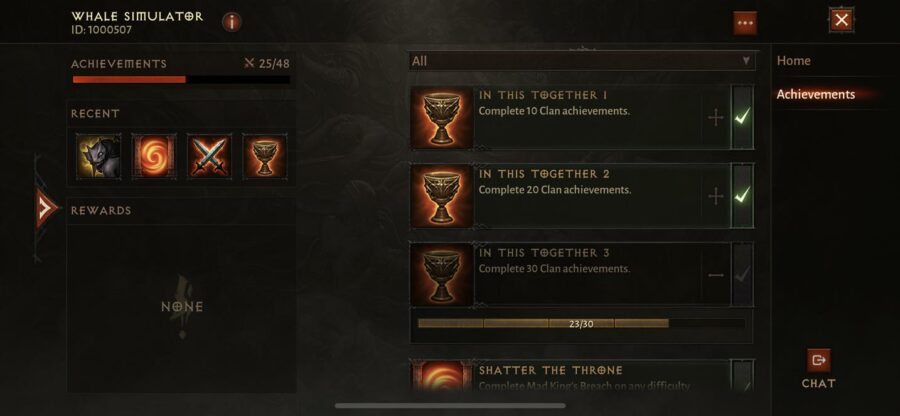The width and height of the screenshot is (900, 416).
Task: Close the clan window with X
Action: tap(841, 21)
